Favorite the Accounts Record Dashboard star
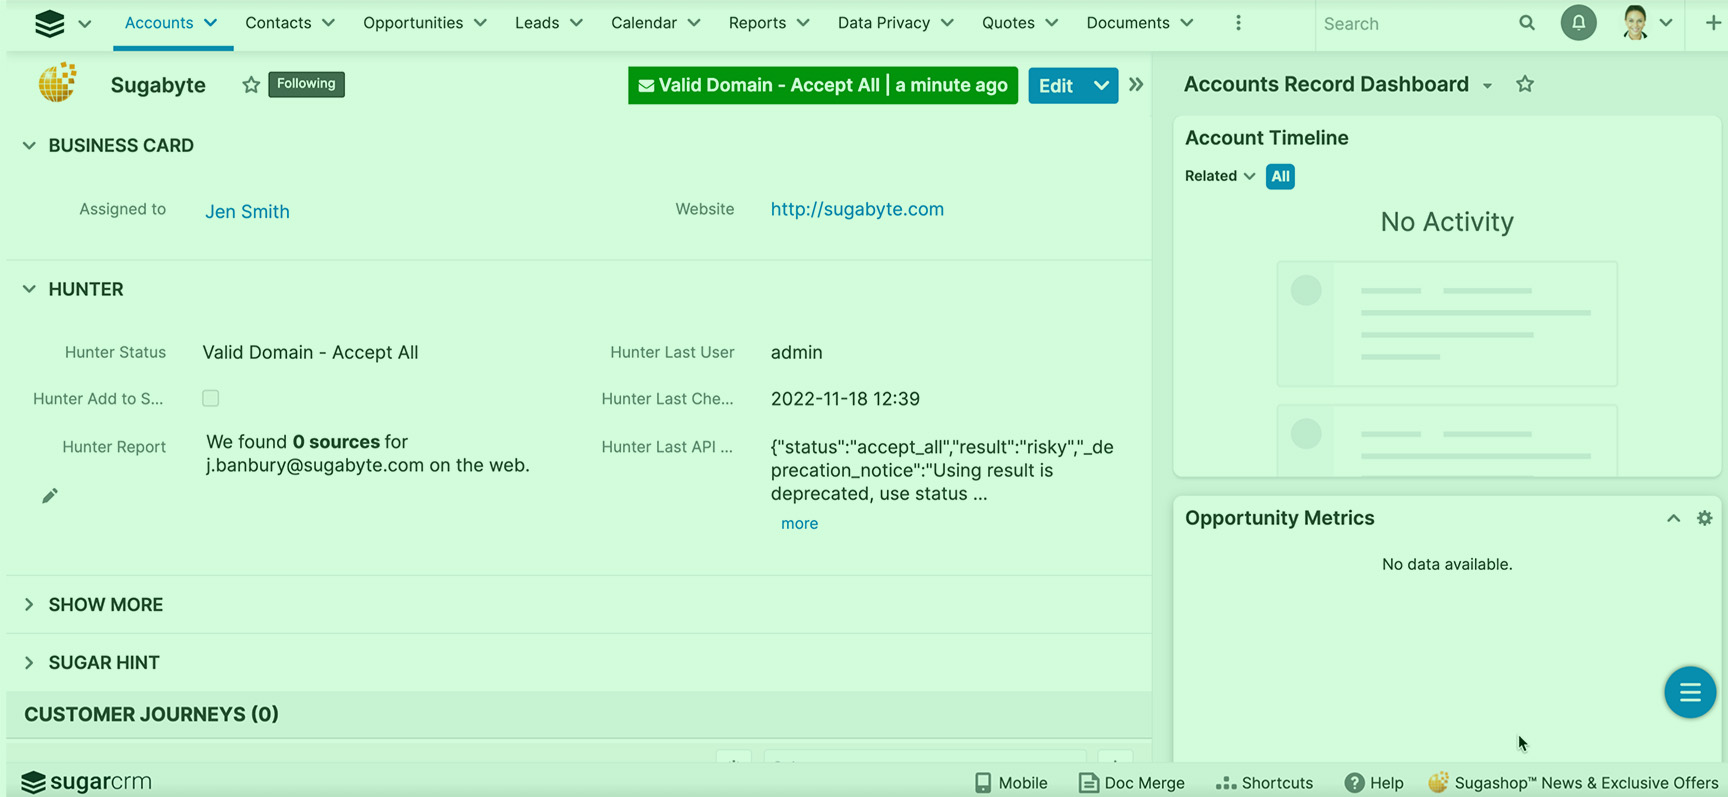The height and width of the screenshot is (797, 1728). point(1524,85)
